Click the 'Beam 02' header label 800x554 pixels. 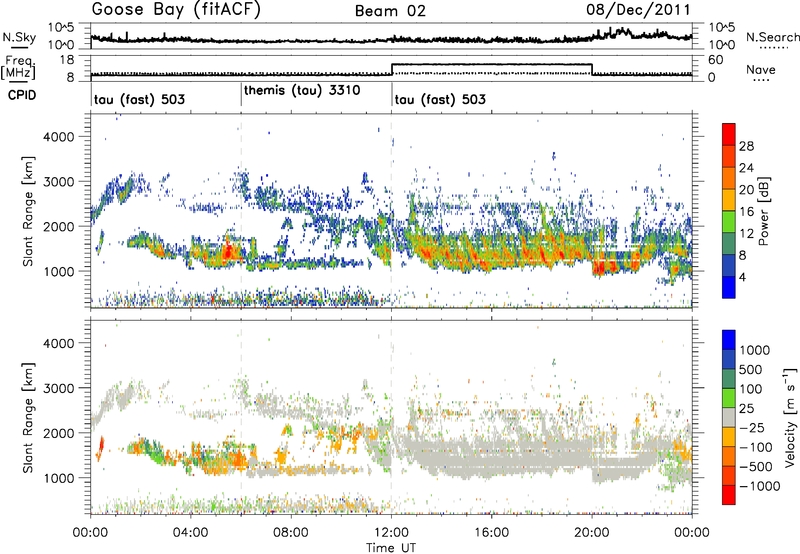click(390, 11)
